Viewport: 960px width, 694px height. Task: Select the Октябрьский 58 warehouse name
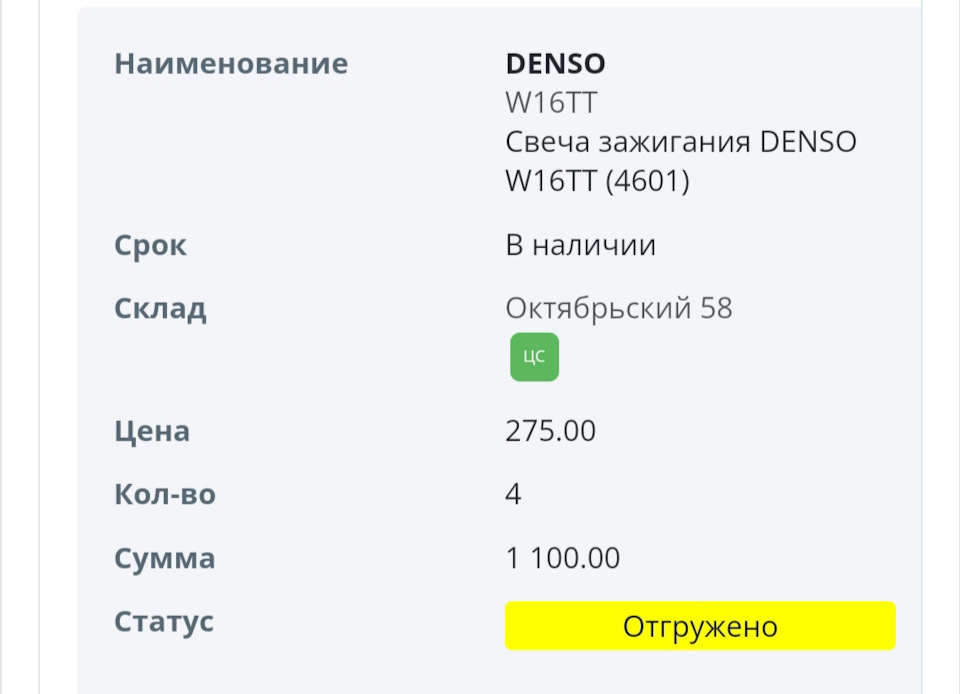click(x=619, y=308)
